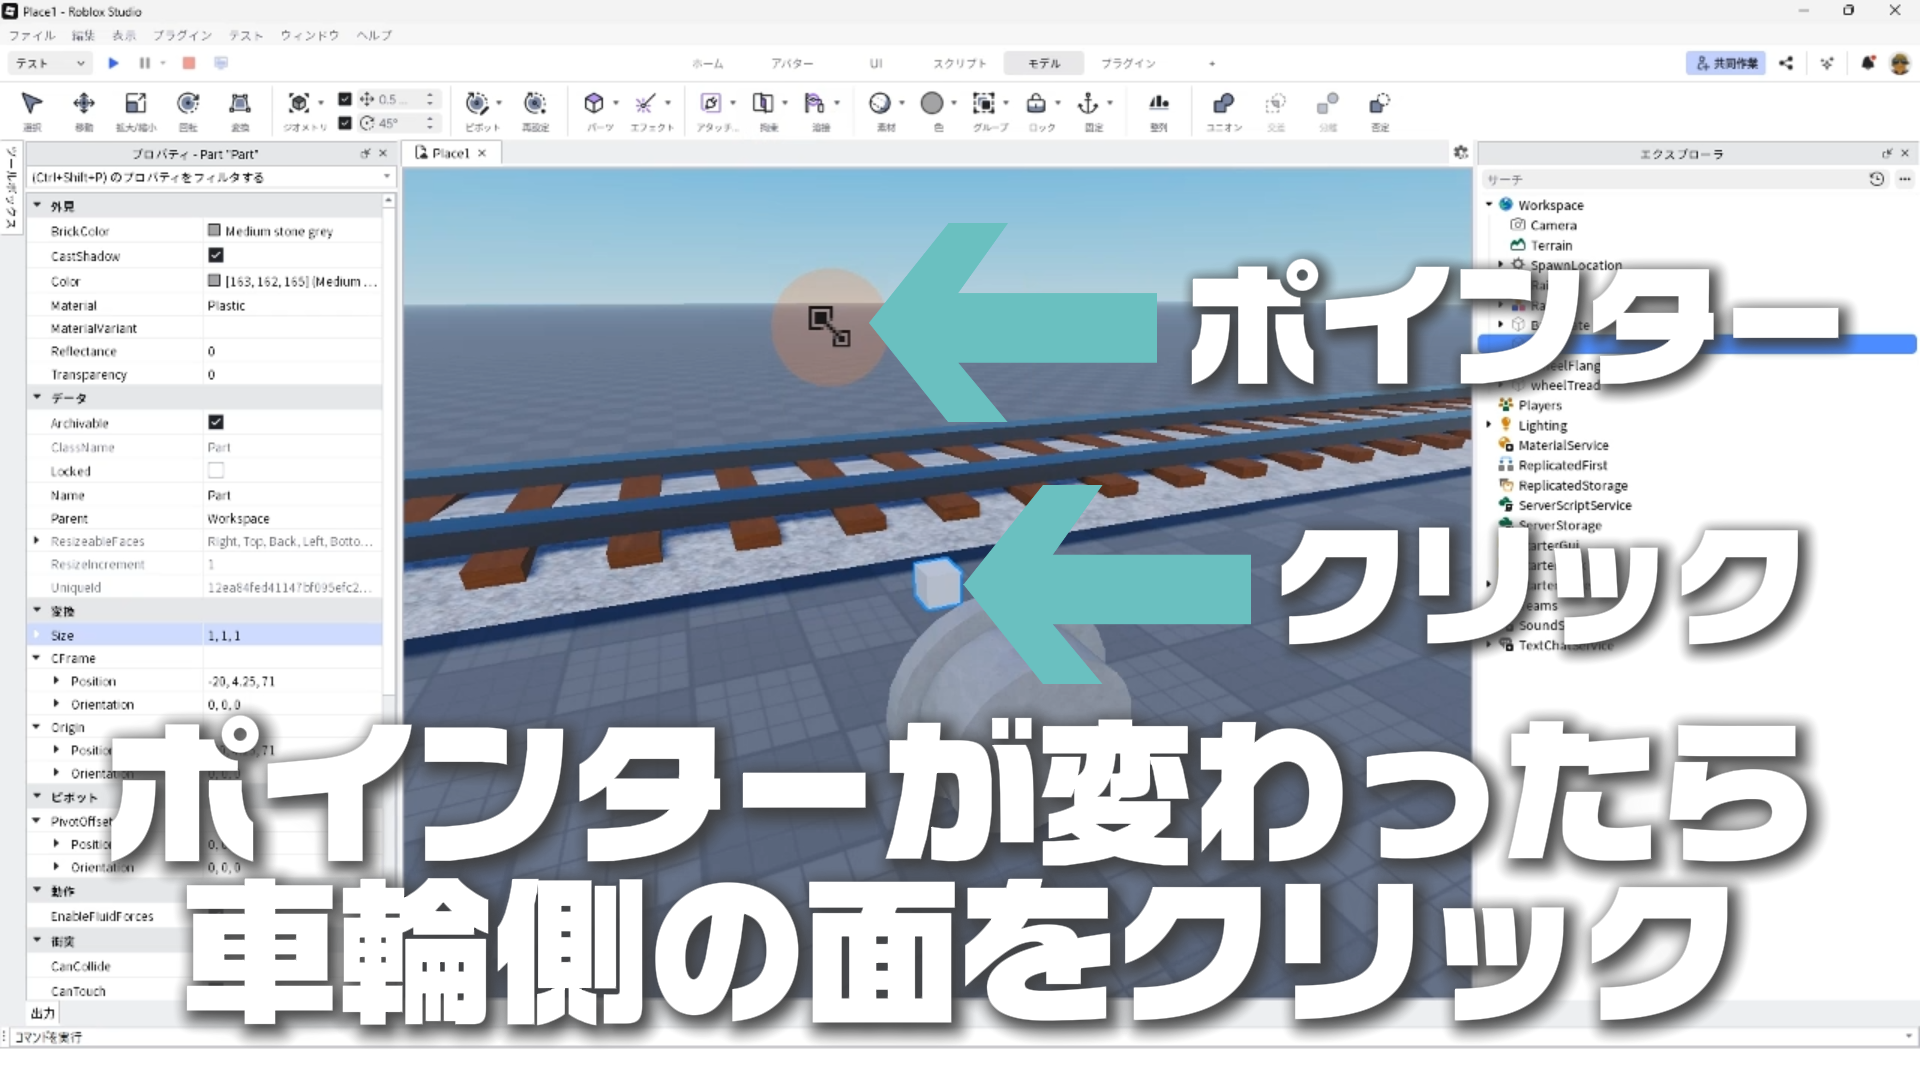The image size is (1920, 1080).
Task: Open the Anchor (固定) tool
Action: [1088, 104]
